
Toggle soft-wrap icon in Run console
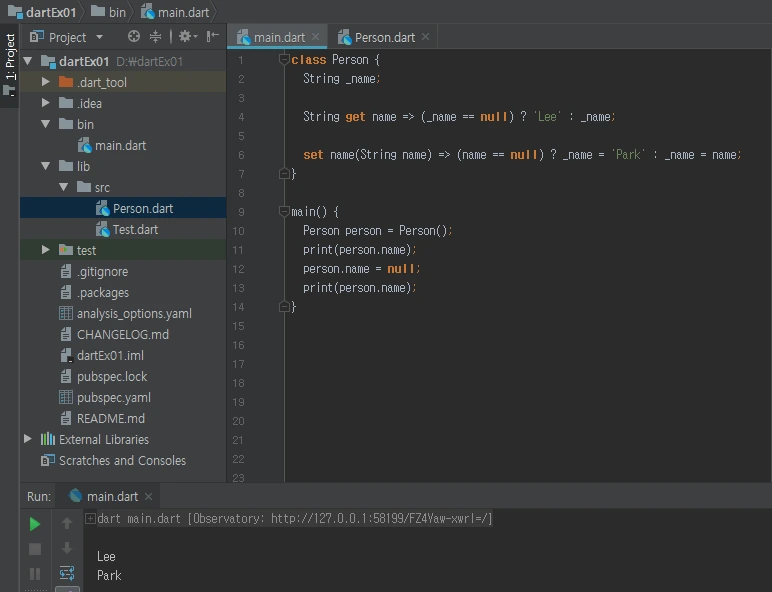[67, 573]
